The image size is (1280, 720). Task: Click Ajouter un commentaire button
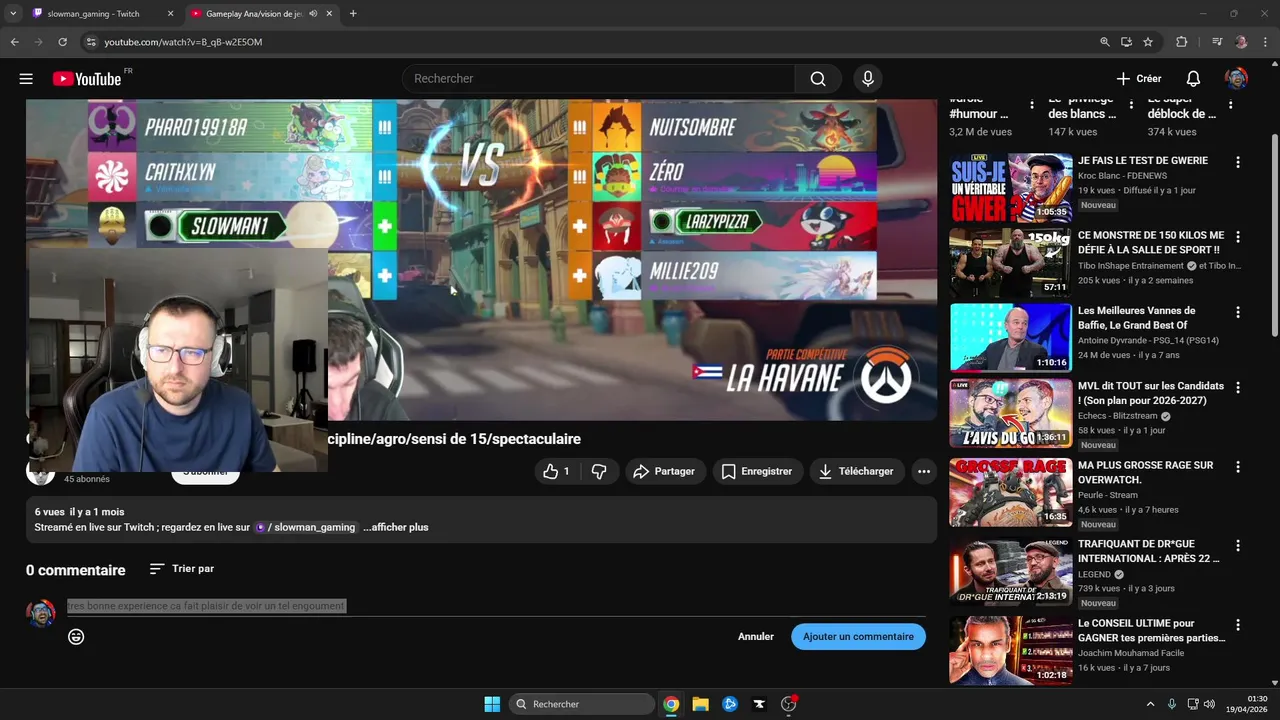coord(858,637)
